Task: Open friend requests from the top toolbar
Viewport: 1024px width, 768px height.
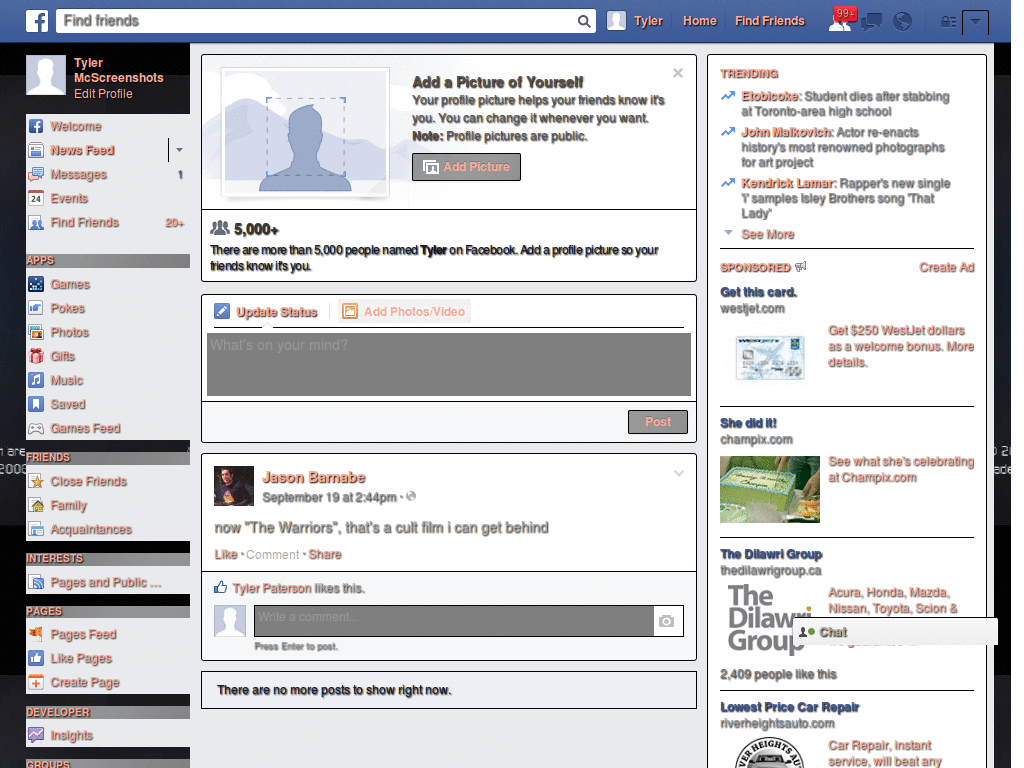Action: tap(841, 20)
